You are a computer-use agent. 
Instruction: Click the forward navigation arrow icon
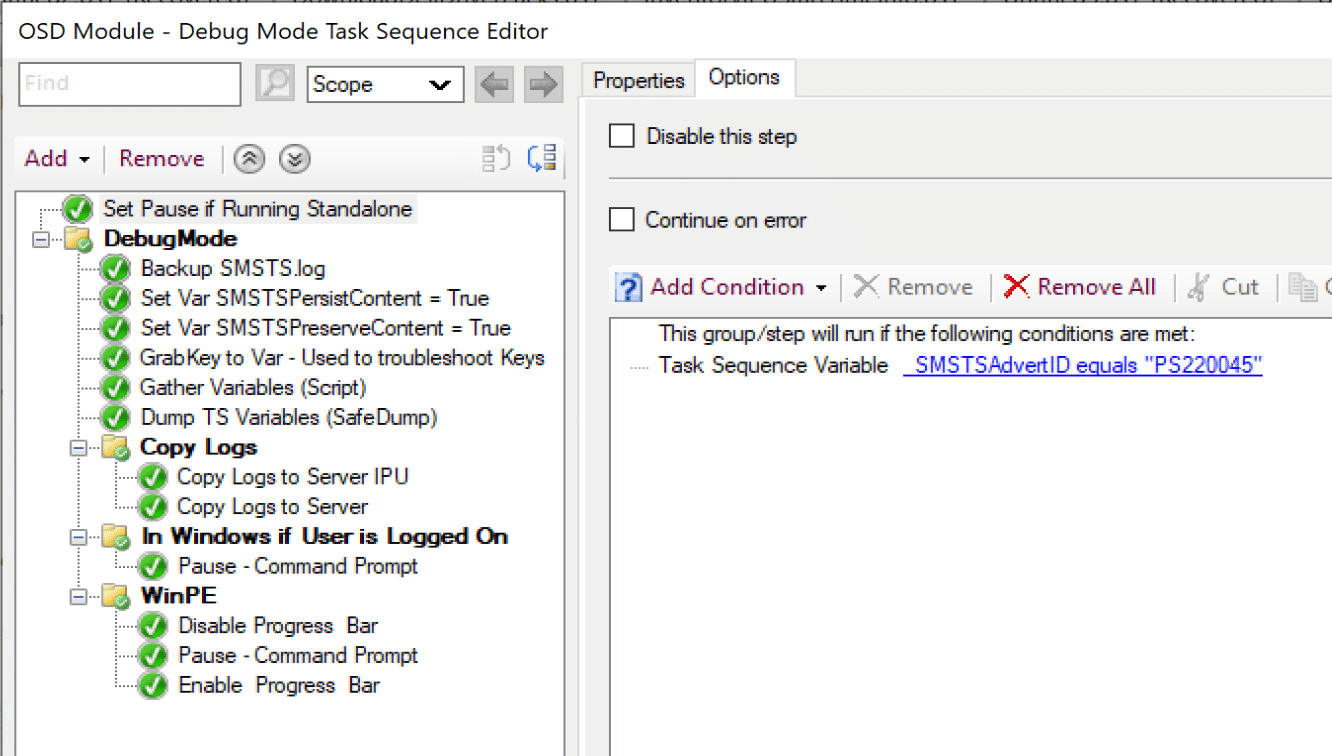tap(542, 84)
